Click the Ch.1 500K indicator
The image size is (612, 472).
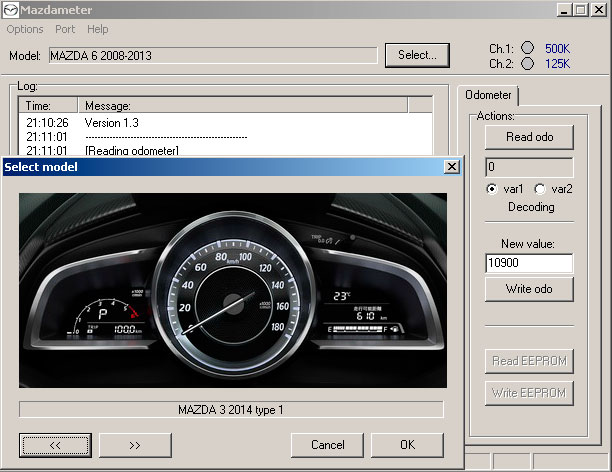click(528, 48)
